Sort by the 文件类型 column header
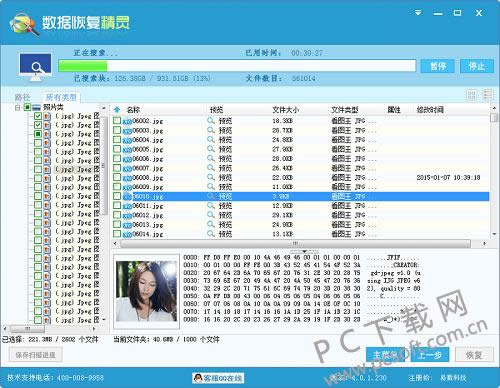This screenshot has height=388, width=500. [x=344, y=110]
